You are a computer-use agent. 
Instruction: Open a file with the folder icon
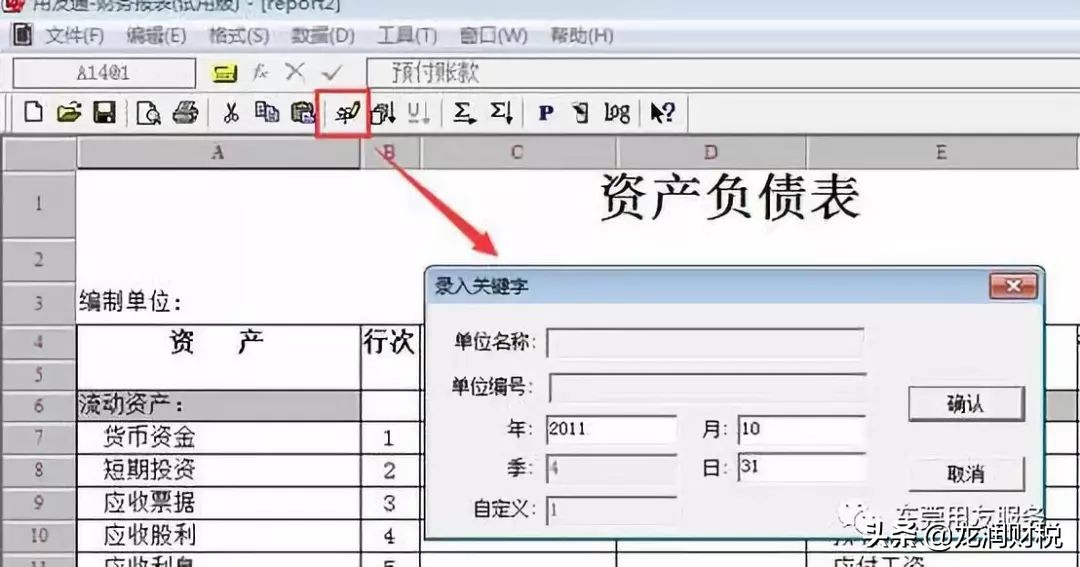(x=69, y=112)
